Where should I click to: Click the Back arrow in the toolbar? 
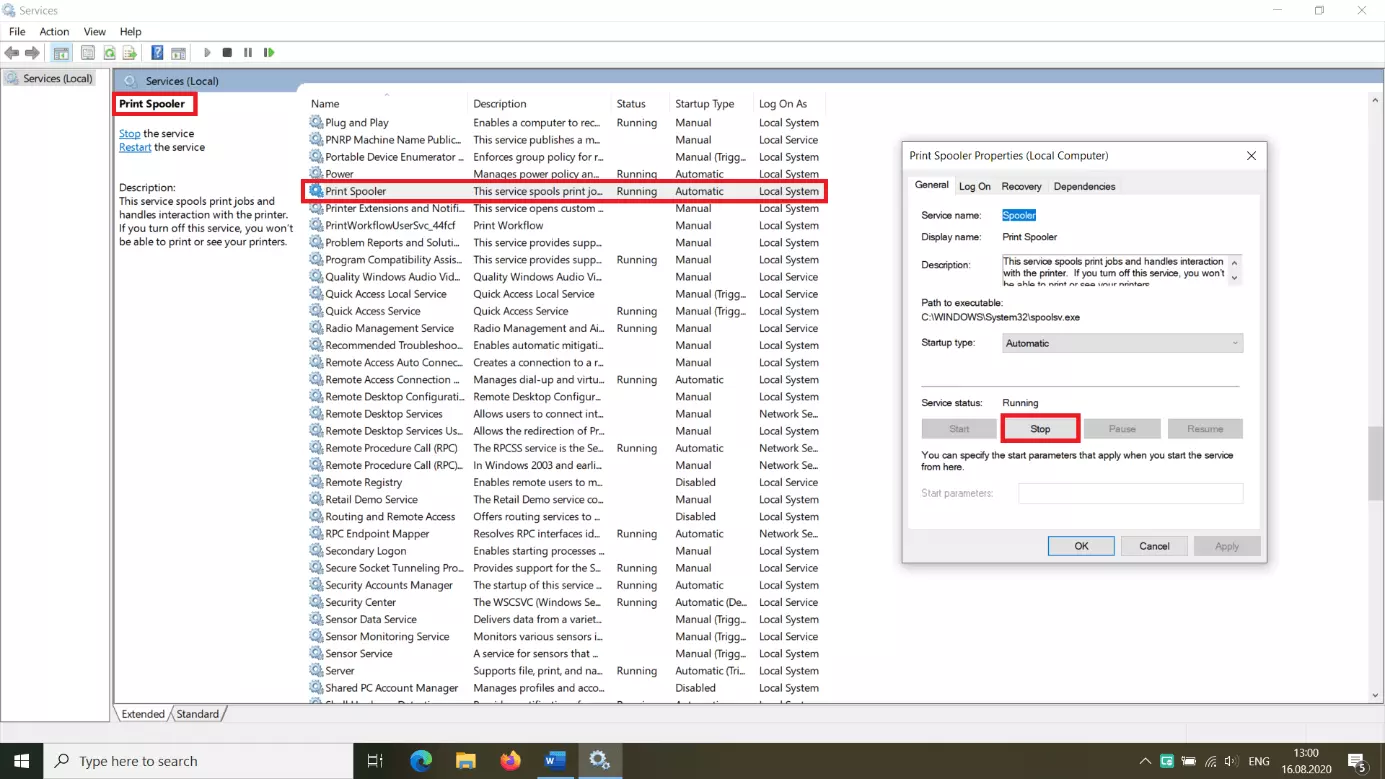12,53
